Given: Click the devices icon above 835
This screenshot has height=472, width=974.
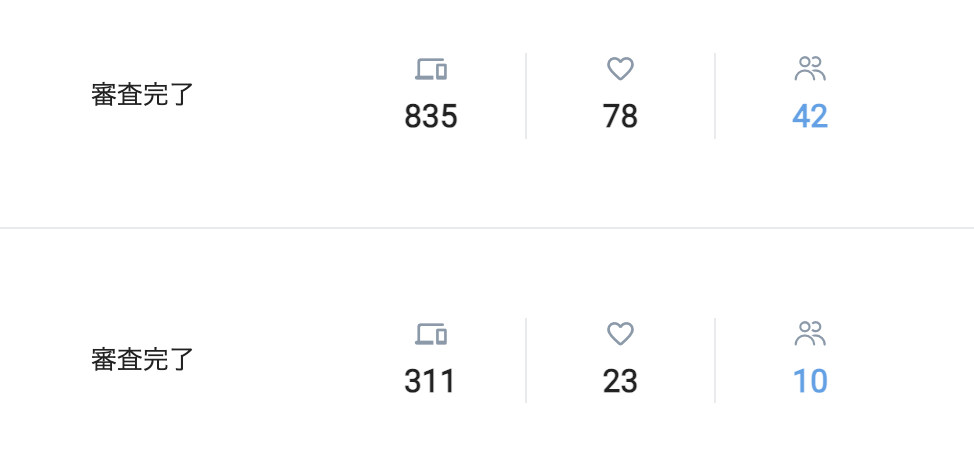Looking at the screenshot, I should [x=431, y=69].
